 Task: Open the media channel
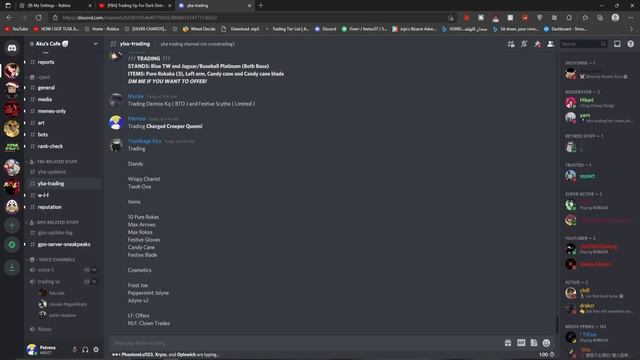(x=63, y=100)
